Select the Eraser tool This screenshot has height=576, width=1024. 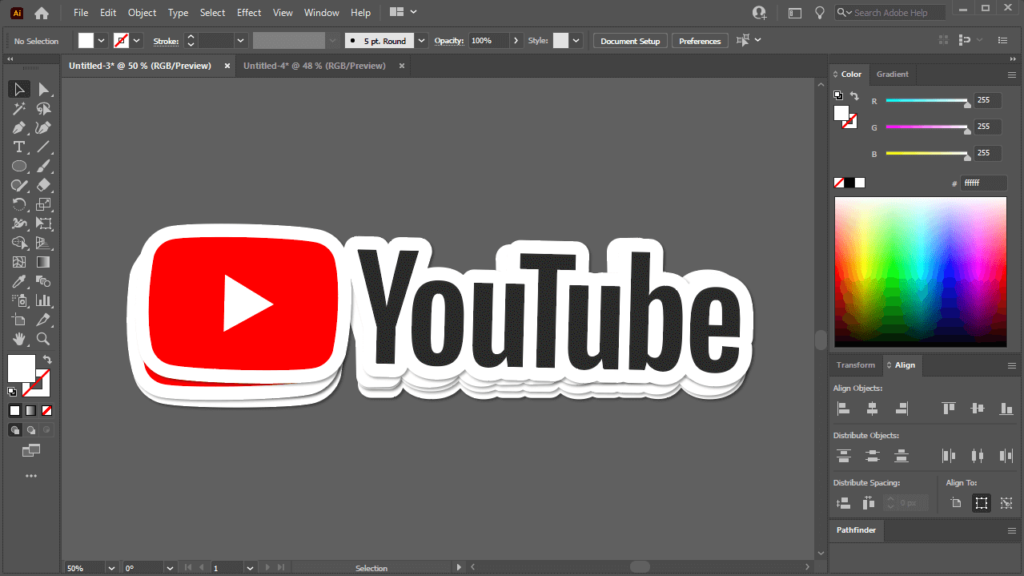44,185
